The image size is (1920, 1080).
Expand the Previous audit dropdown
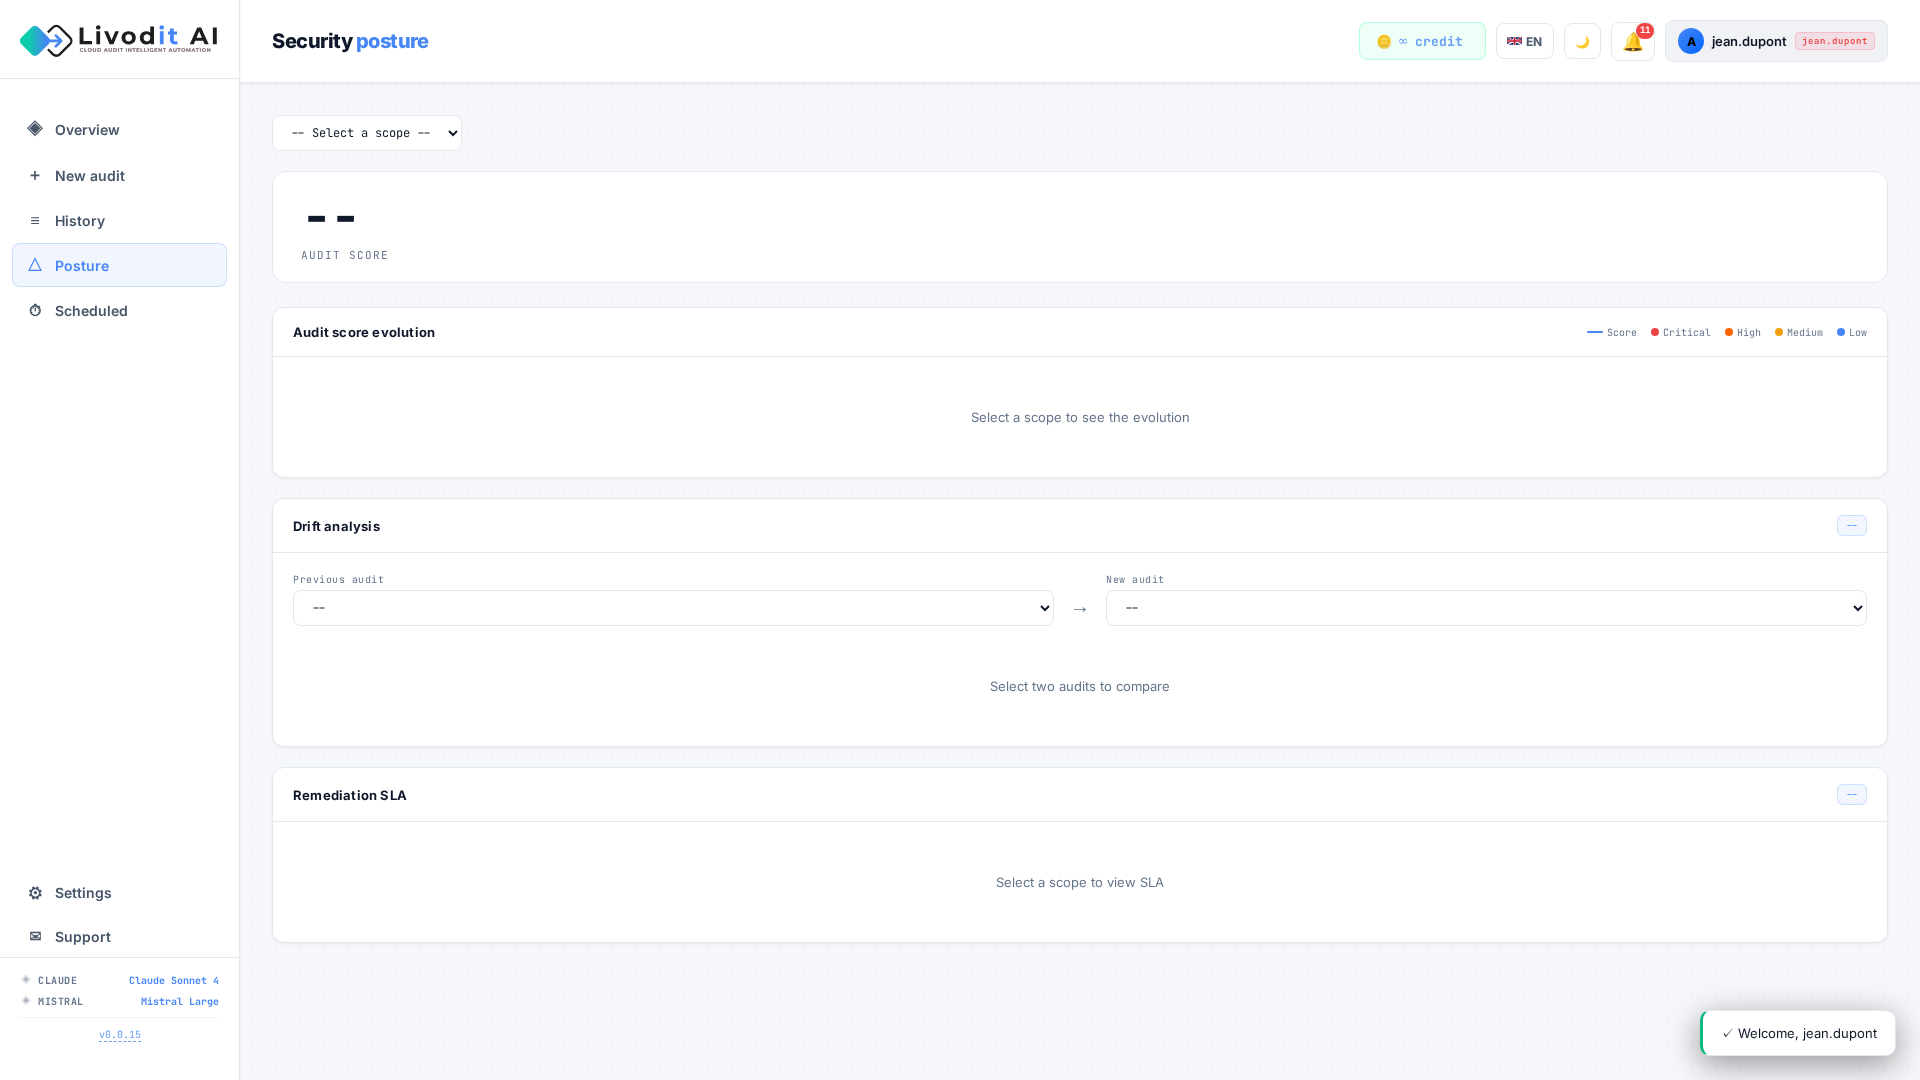(673, 608)
